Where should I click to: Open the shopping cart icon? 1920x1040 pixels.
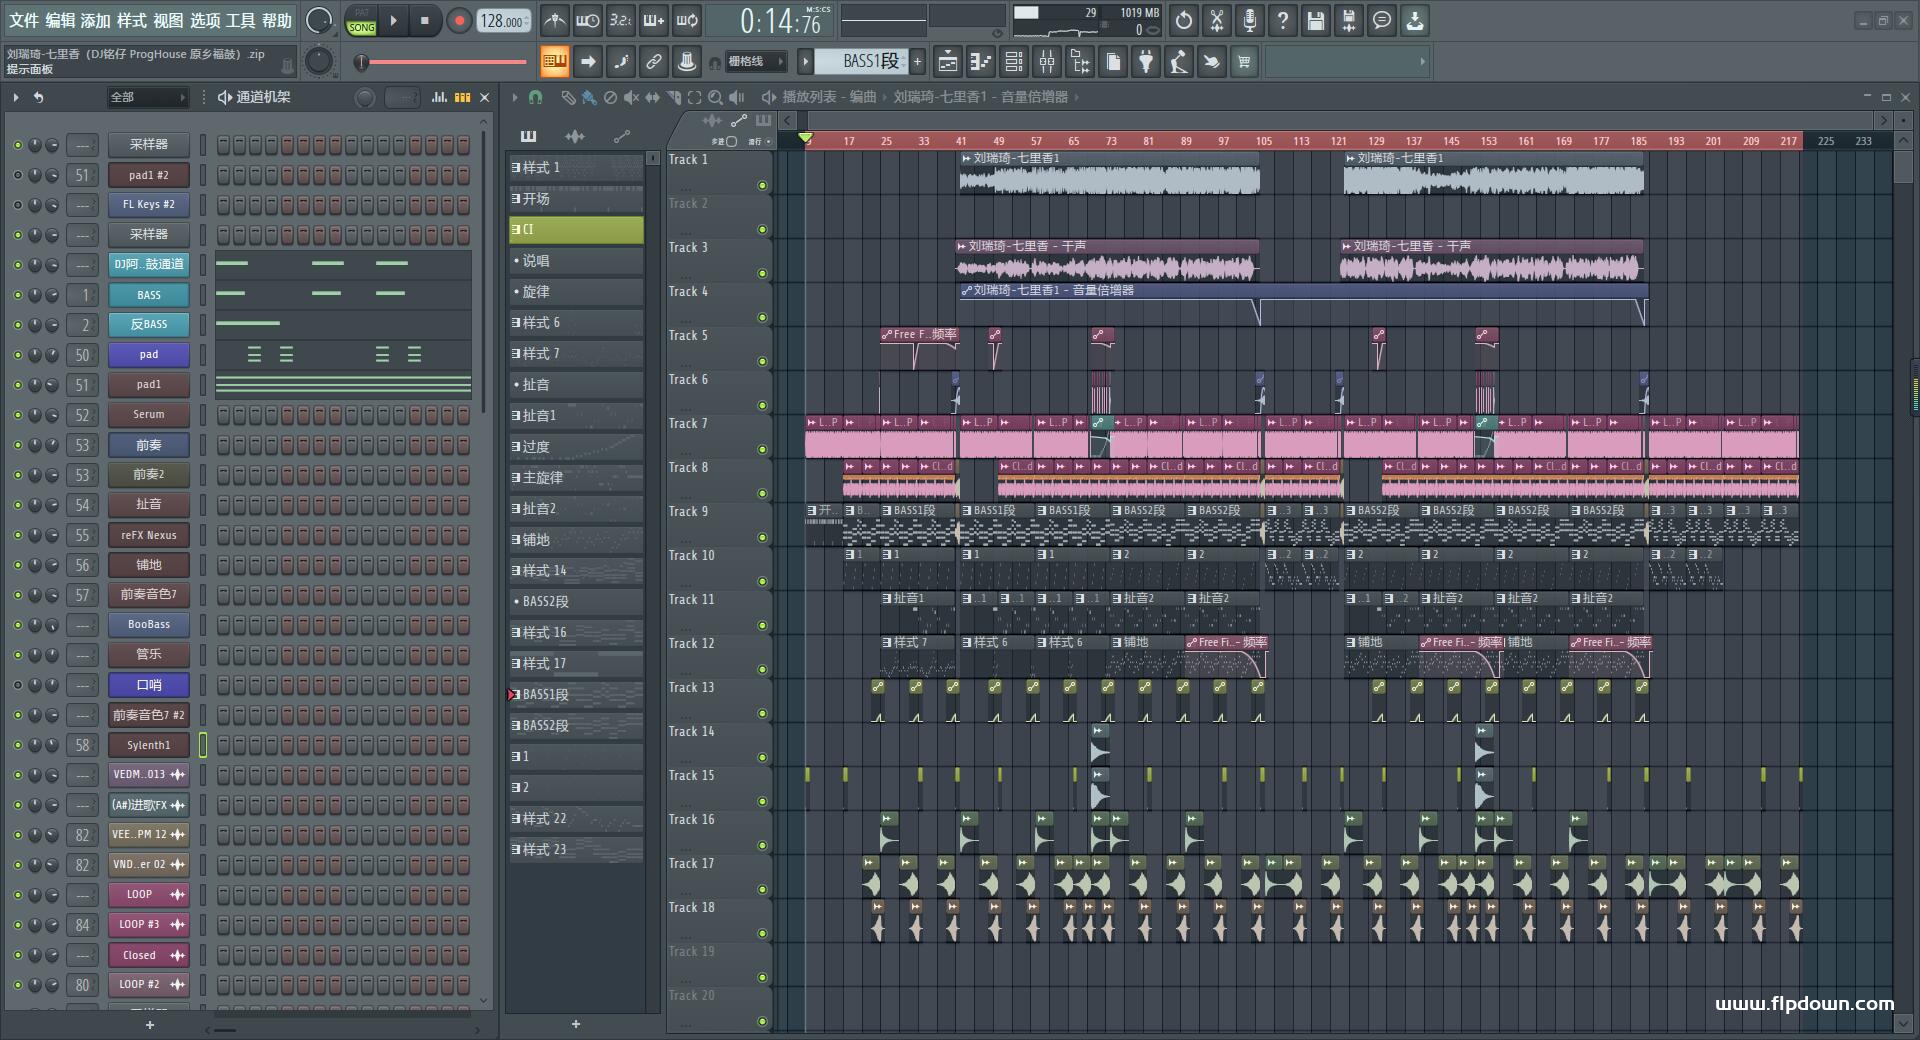pos(1244,62)
